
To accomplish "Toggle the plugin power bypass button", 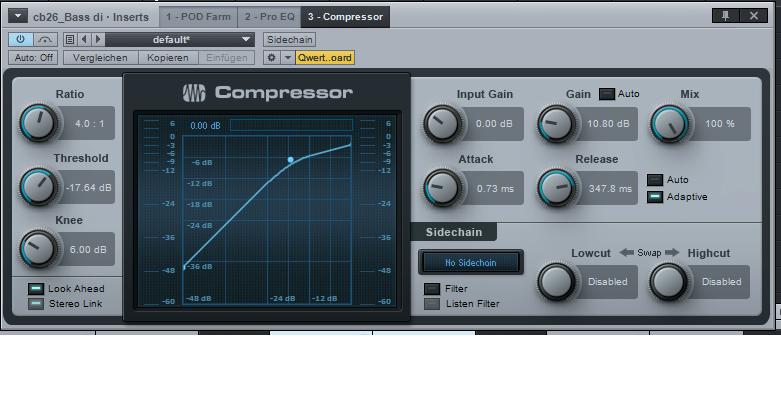I will click(x=20, y=39).
